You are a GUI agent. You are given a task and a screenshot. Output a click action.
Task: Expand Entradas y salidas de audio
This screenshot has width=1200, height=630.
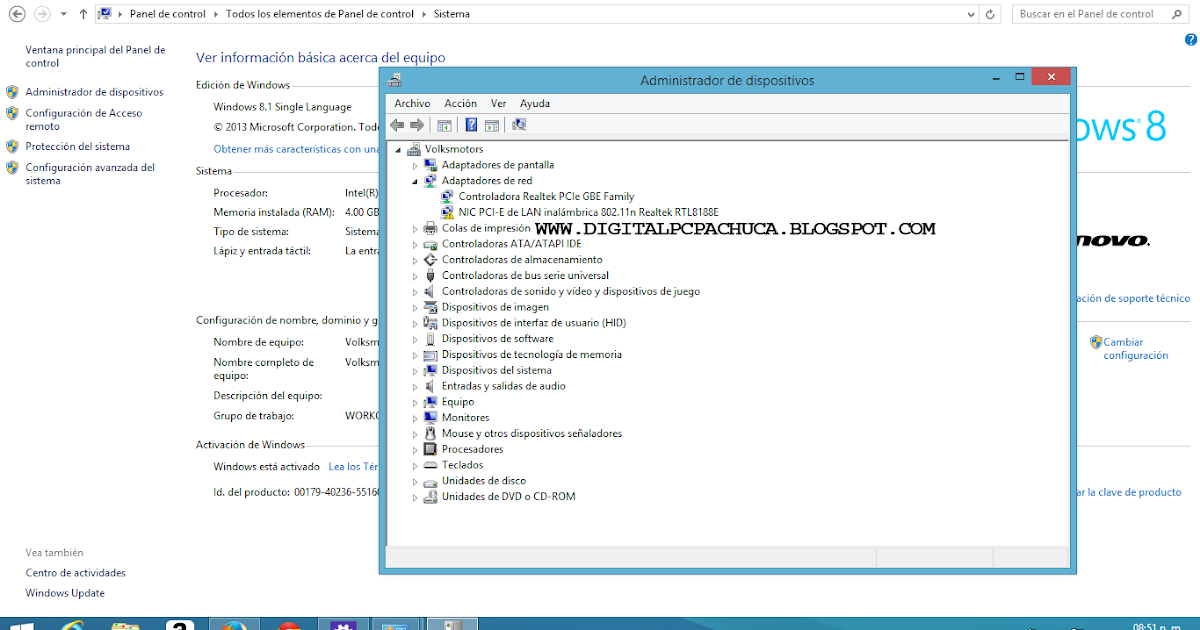tap(415, 386)
